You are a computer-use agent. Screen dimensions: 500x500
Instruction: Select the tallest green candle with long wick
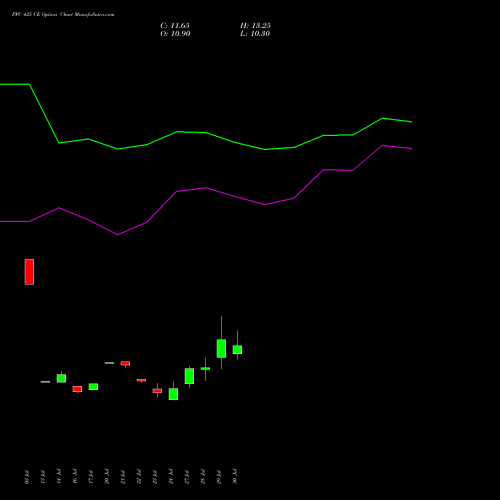221,348
